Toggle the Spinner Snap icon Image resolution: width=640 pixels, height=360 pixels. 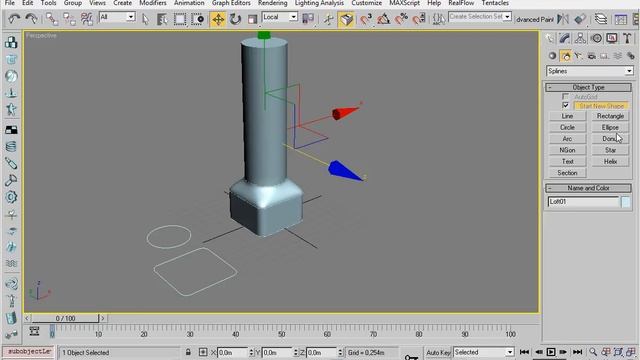pyautogui.click(x=419, y=19)
